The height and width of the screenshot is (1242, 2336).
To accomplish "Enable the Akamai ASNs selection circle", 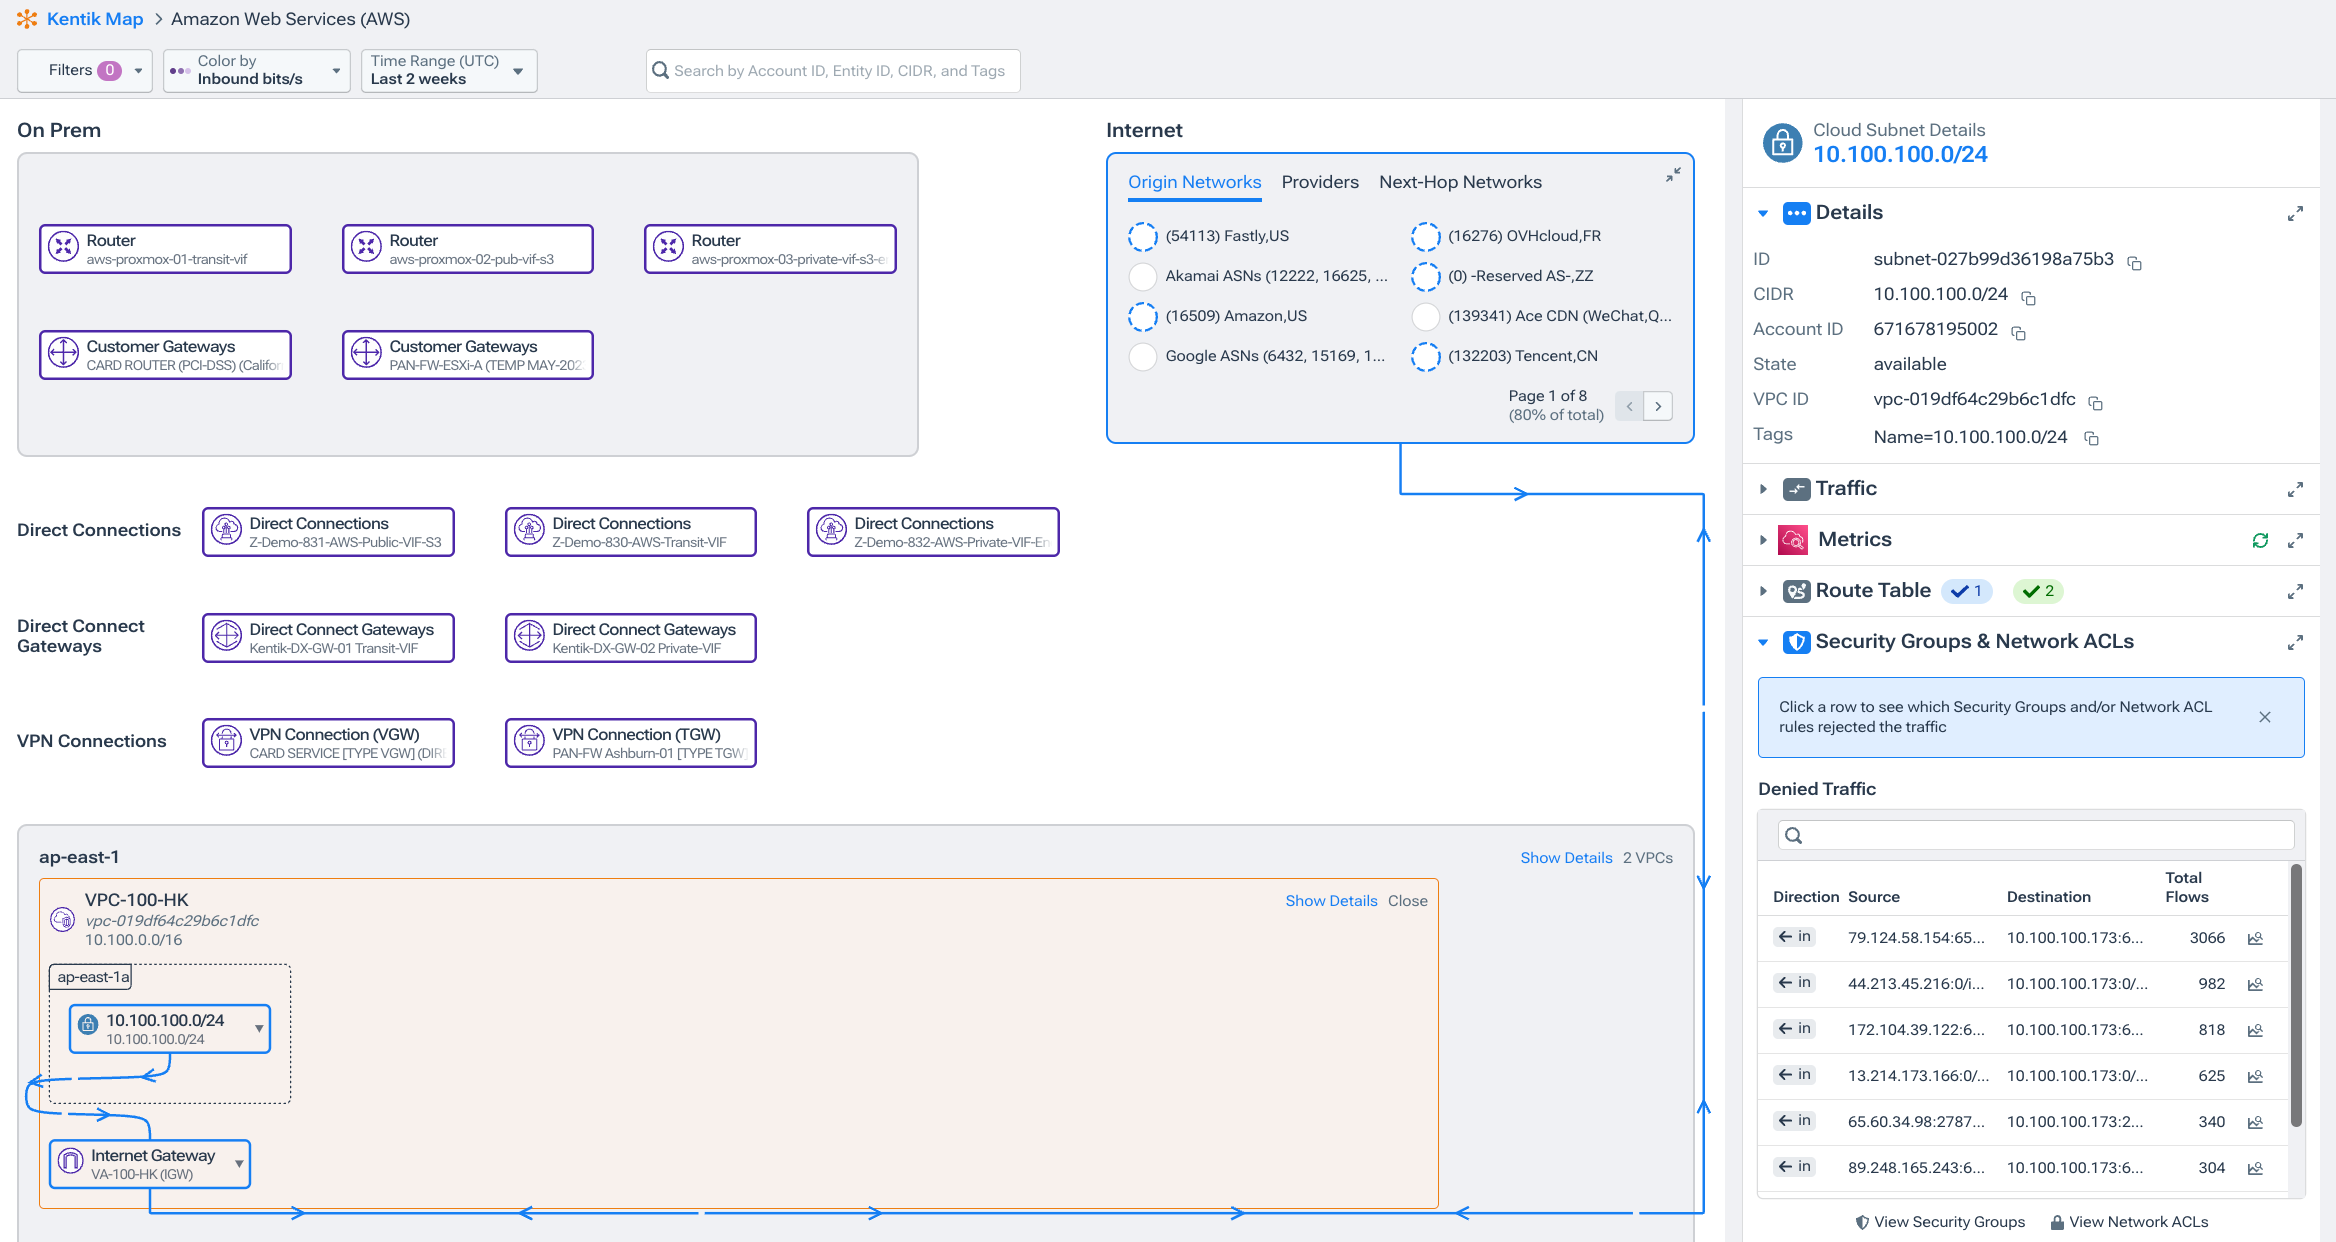I will coord(1143,276).
